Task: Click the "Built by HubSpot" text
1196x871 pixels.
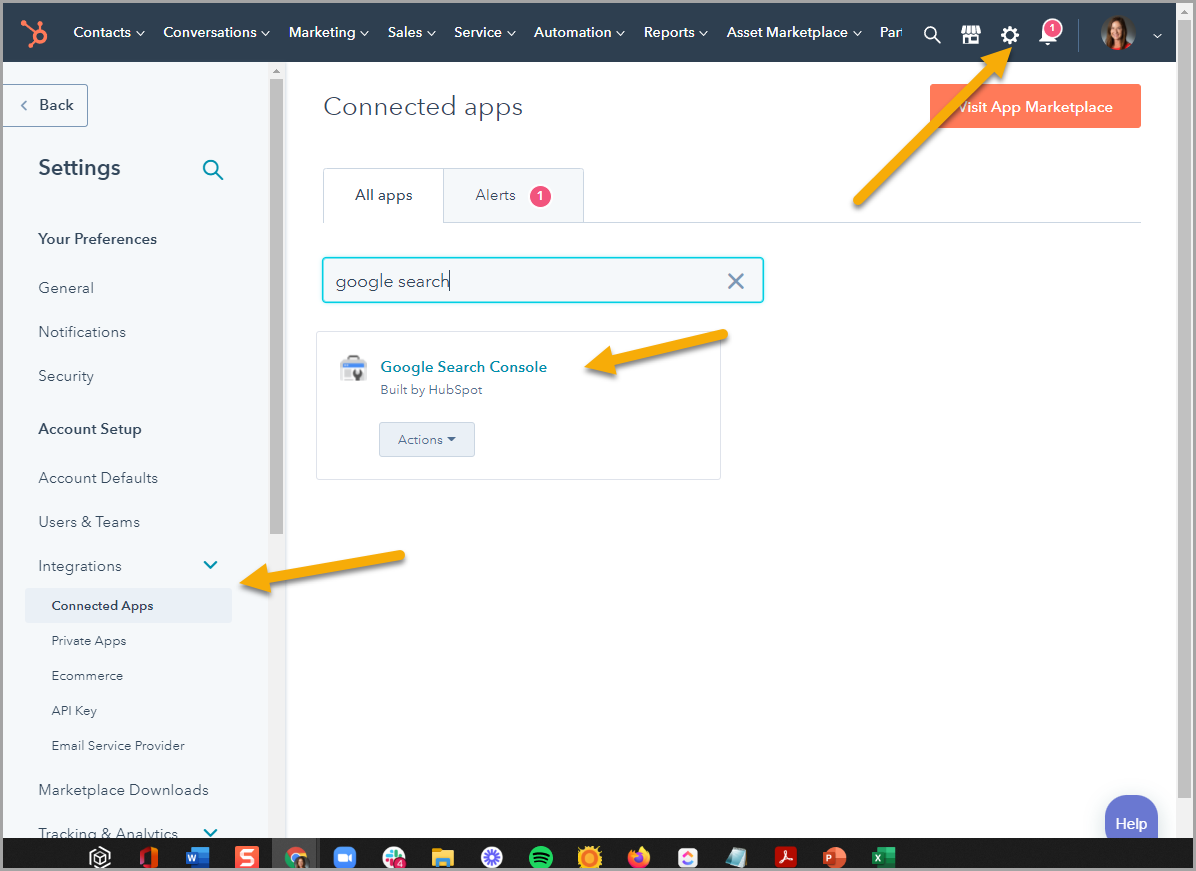Action: (x=432, y=390)
